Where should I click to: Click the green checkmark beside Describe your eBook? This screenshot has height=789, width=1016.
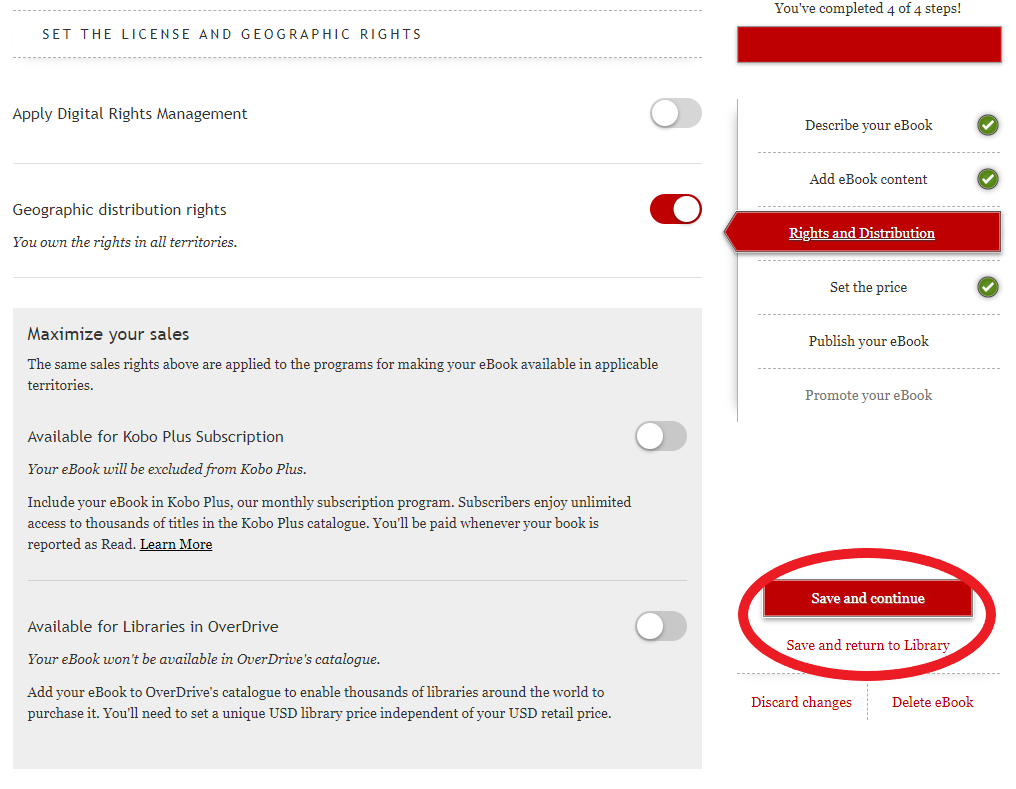tap(987, 125)
